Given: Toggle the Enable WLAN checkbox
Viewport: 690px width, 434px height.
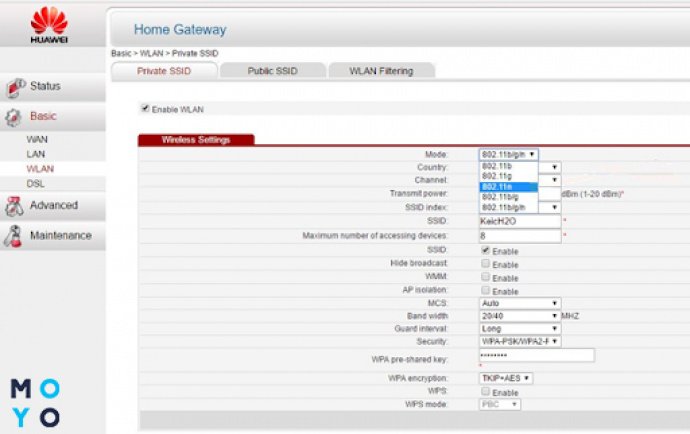Looking at the screenshot, I should pos(145,108).
